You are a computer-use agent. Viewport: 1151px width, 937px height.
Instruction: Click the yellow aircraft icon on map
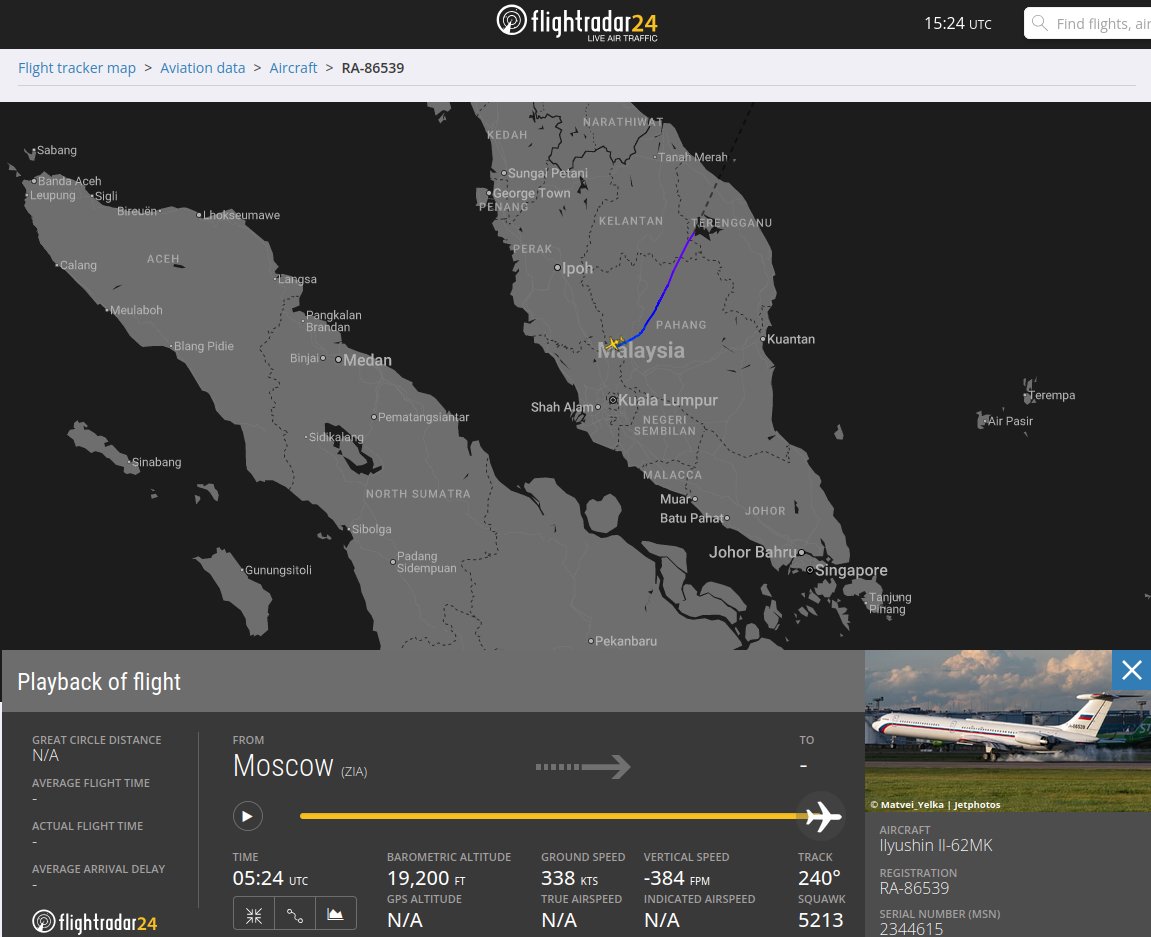coord(613,343)
